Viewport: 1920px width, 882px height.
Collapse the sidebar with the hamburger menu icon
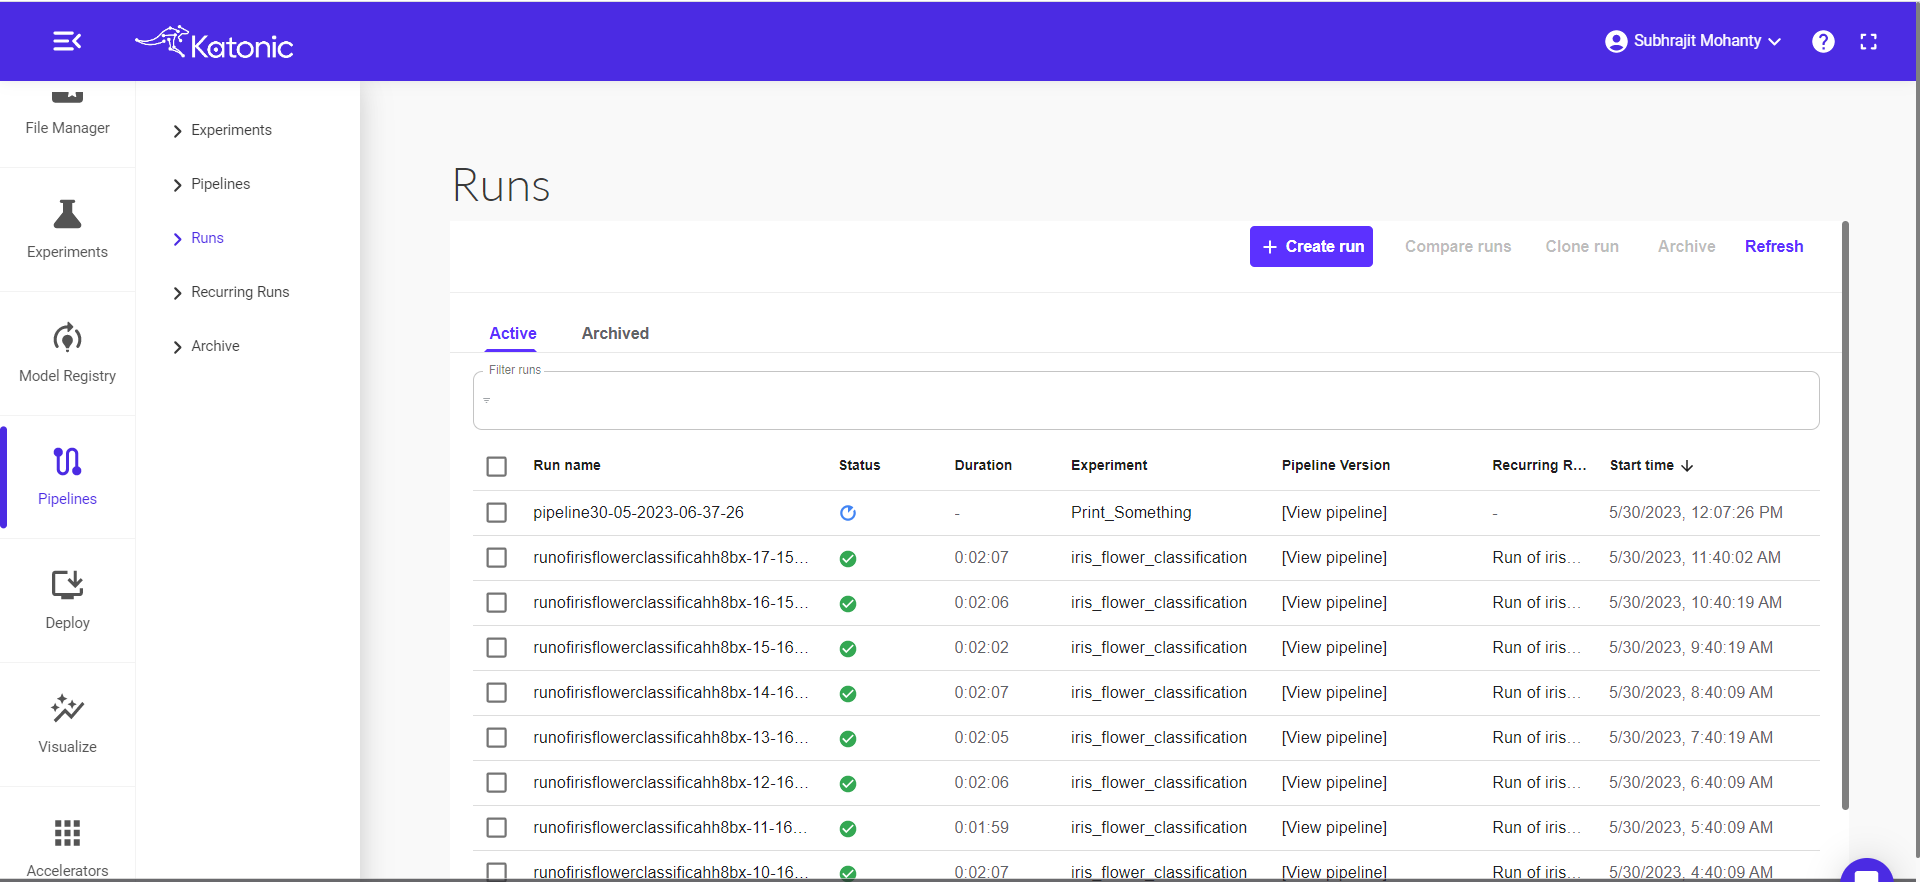tap(67, 41)
